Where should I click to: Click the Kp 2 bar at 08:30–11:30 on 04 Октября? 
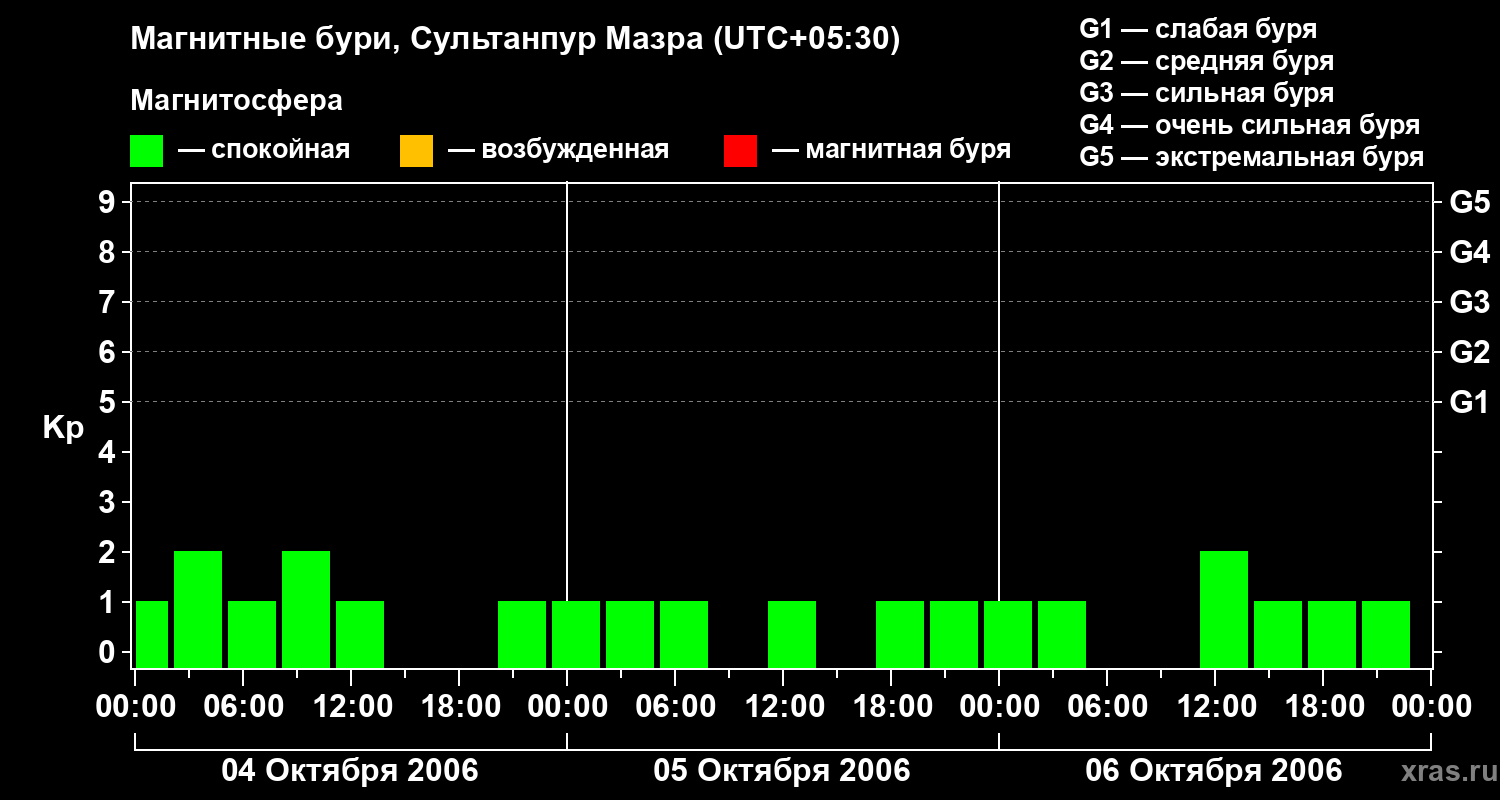(306, 609)
